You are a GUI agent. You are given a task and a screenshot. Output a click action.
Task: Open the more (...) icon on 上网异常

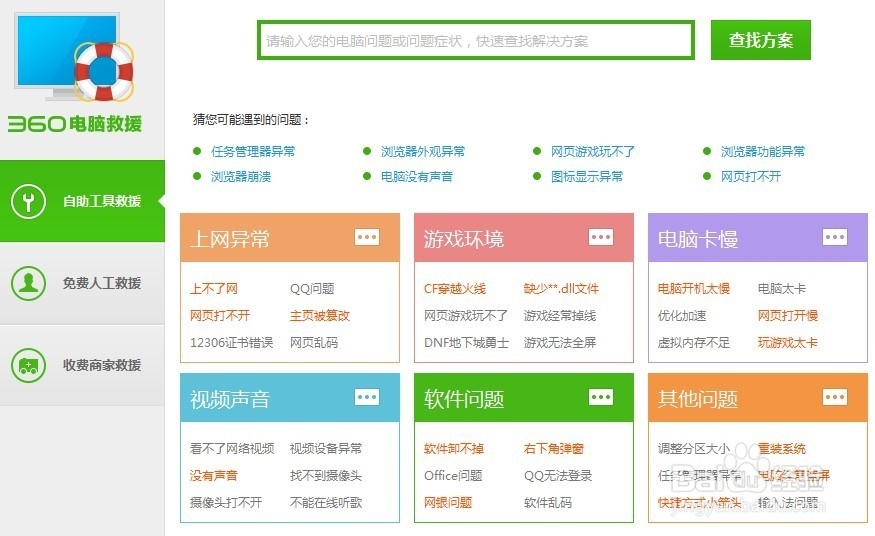pyautogui.click(x=367, y=237)
